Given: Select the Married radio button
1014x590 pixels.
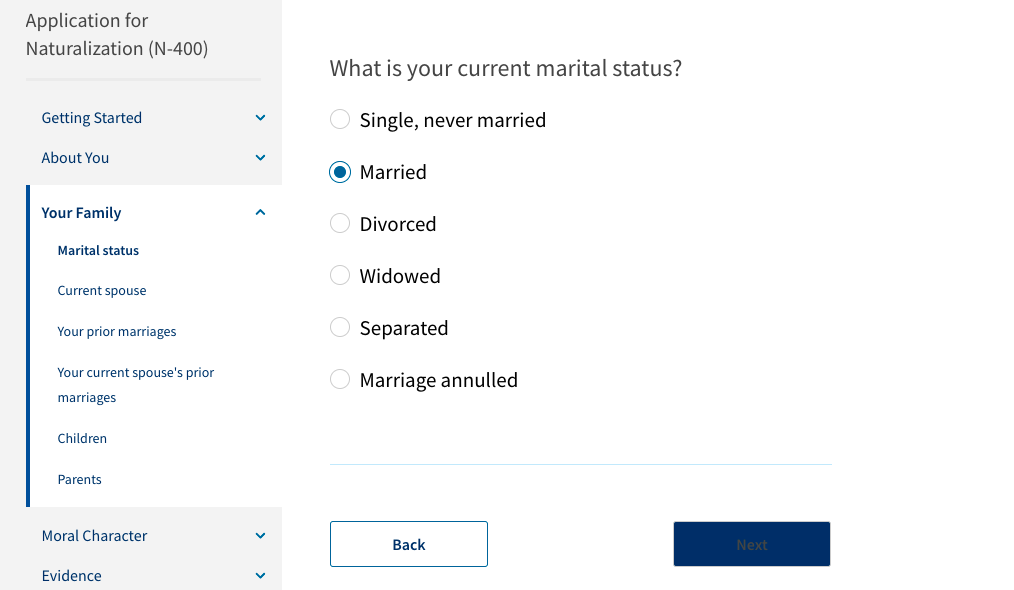Looking at the screenshot, I should (x=340, y=172).
